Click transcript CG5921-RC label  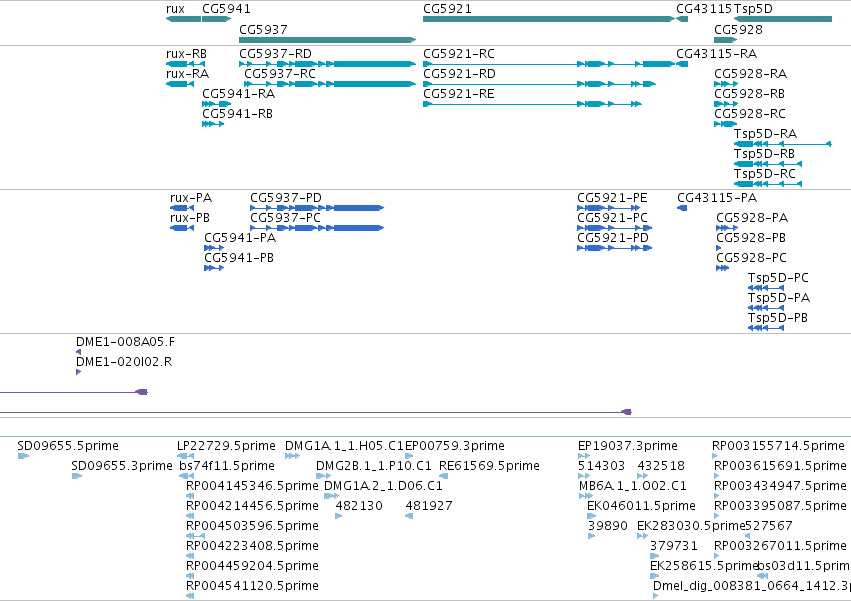tap(459, 54)
